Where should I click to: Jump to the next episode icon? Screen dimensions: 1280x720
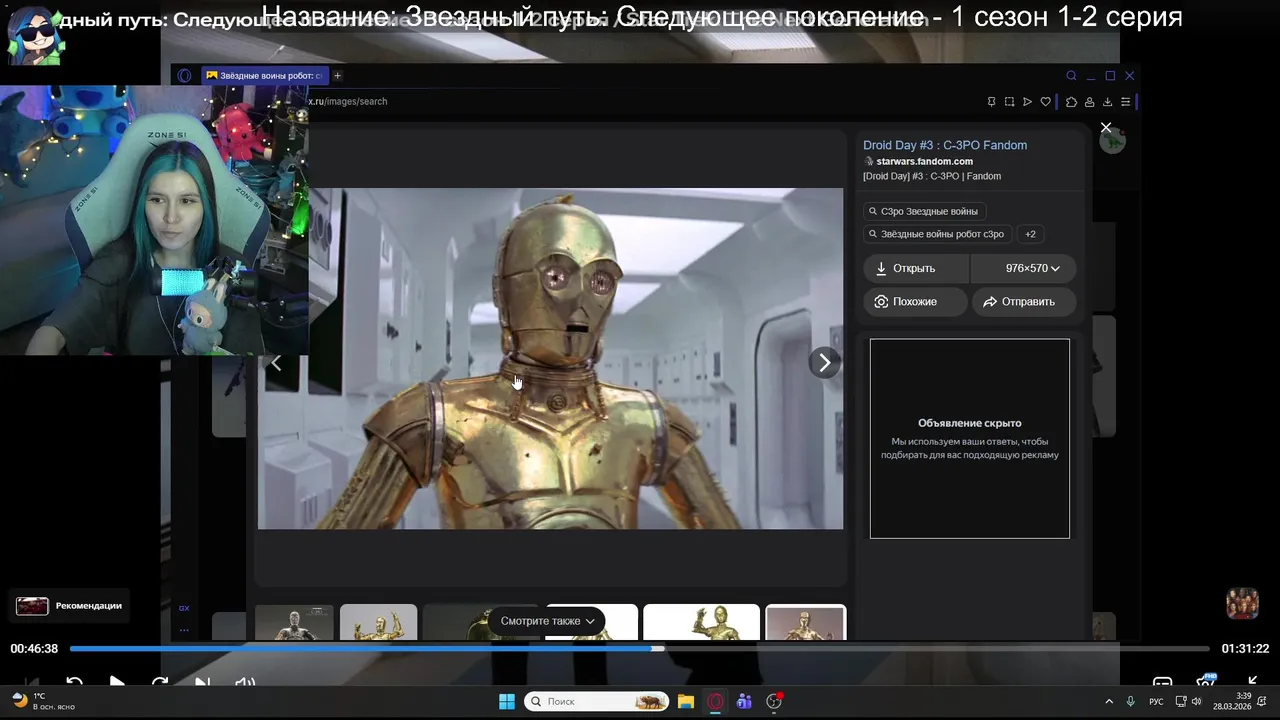click(203, 683)
